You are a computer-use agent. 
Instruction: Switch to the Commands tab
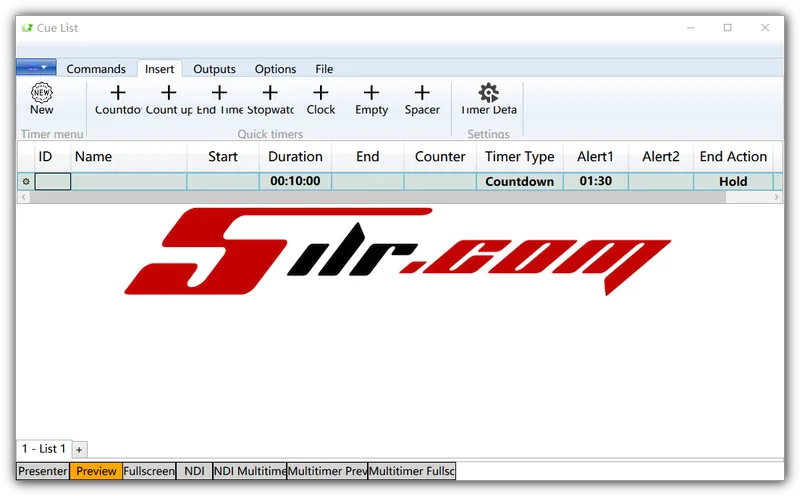(x=96, y=69)
